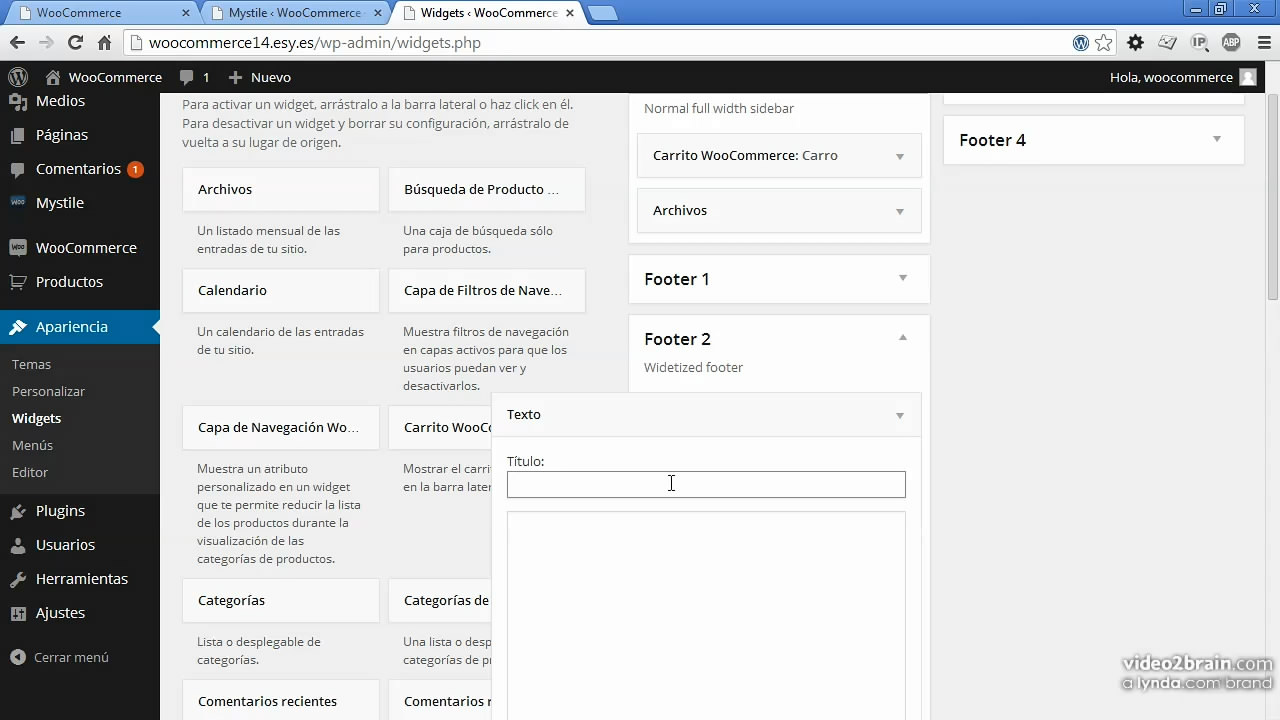
Task: Open the Menús submenu item
Action: 32,446
